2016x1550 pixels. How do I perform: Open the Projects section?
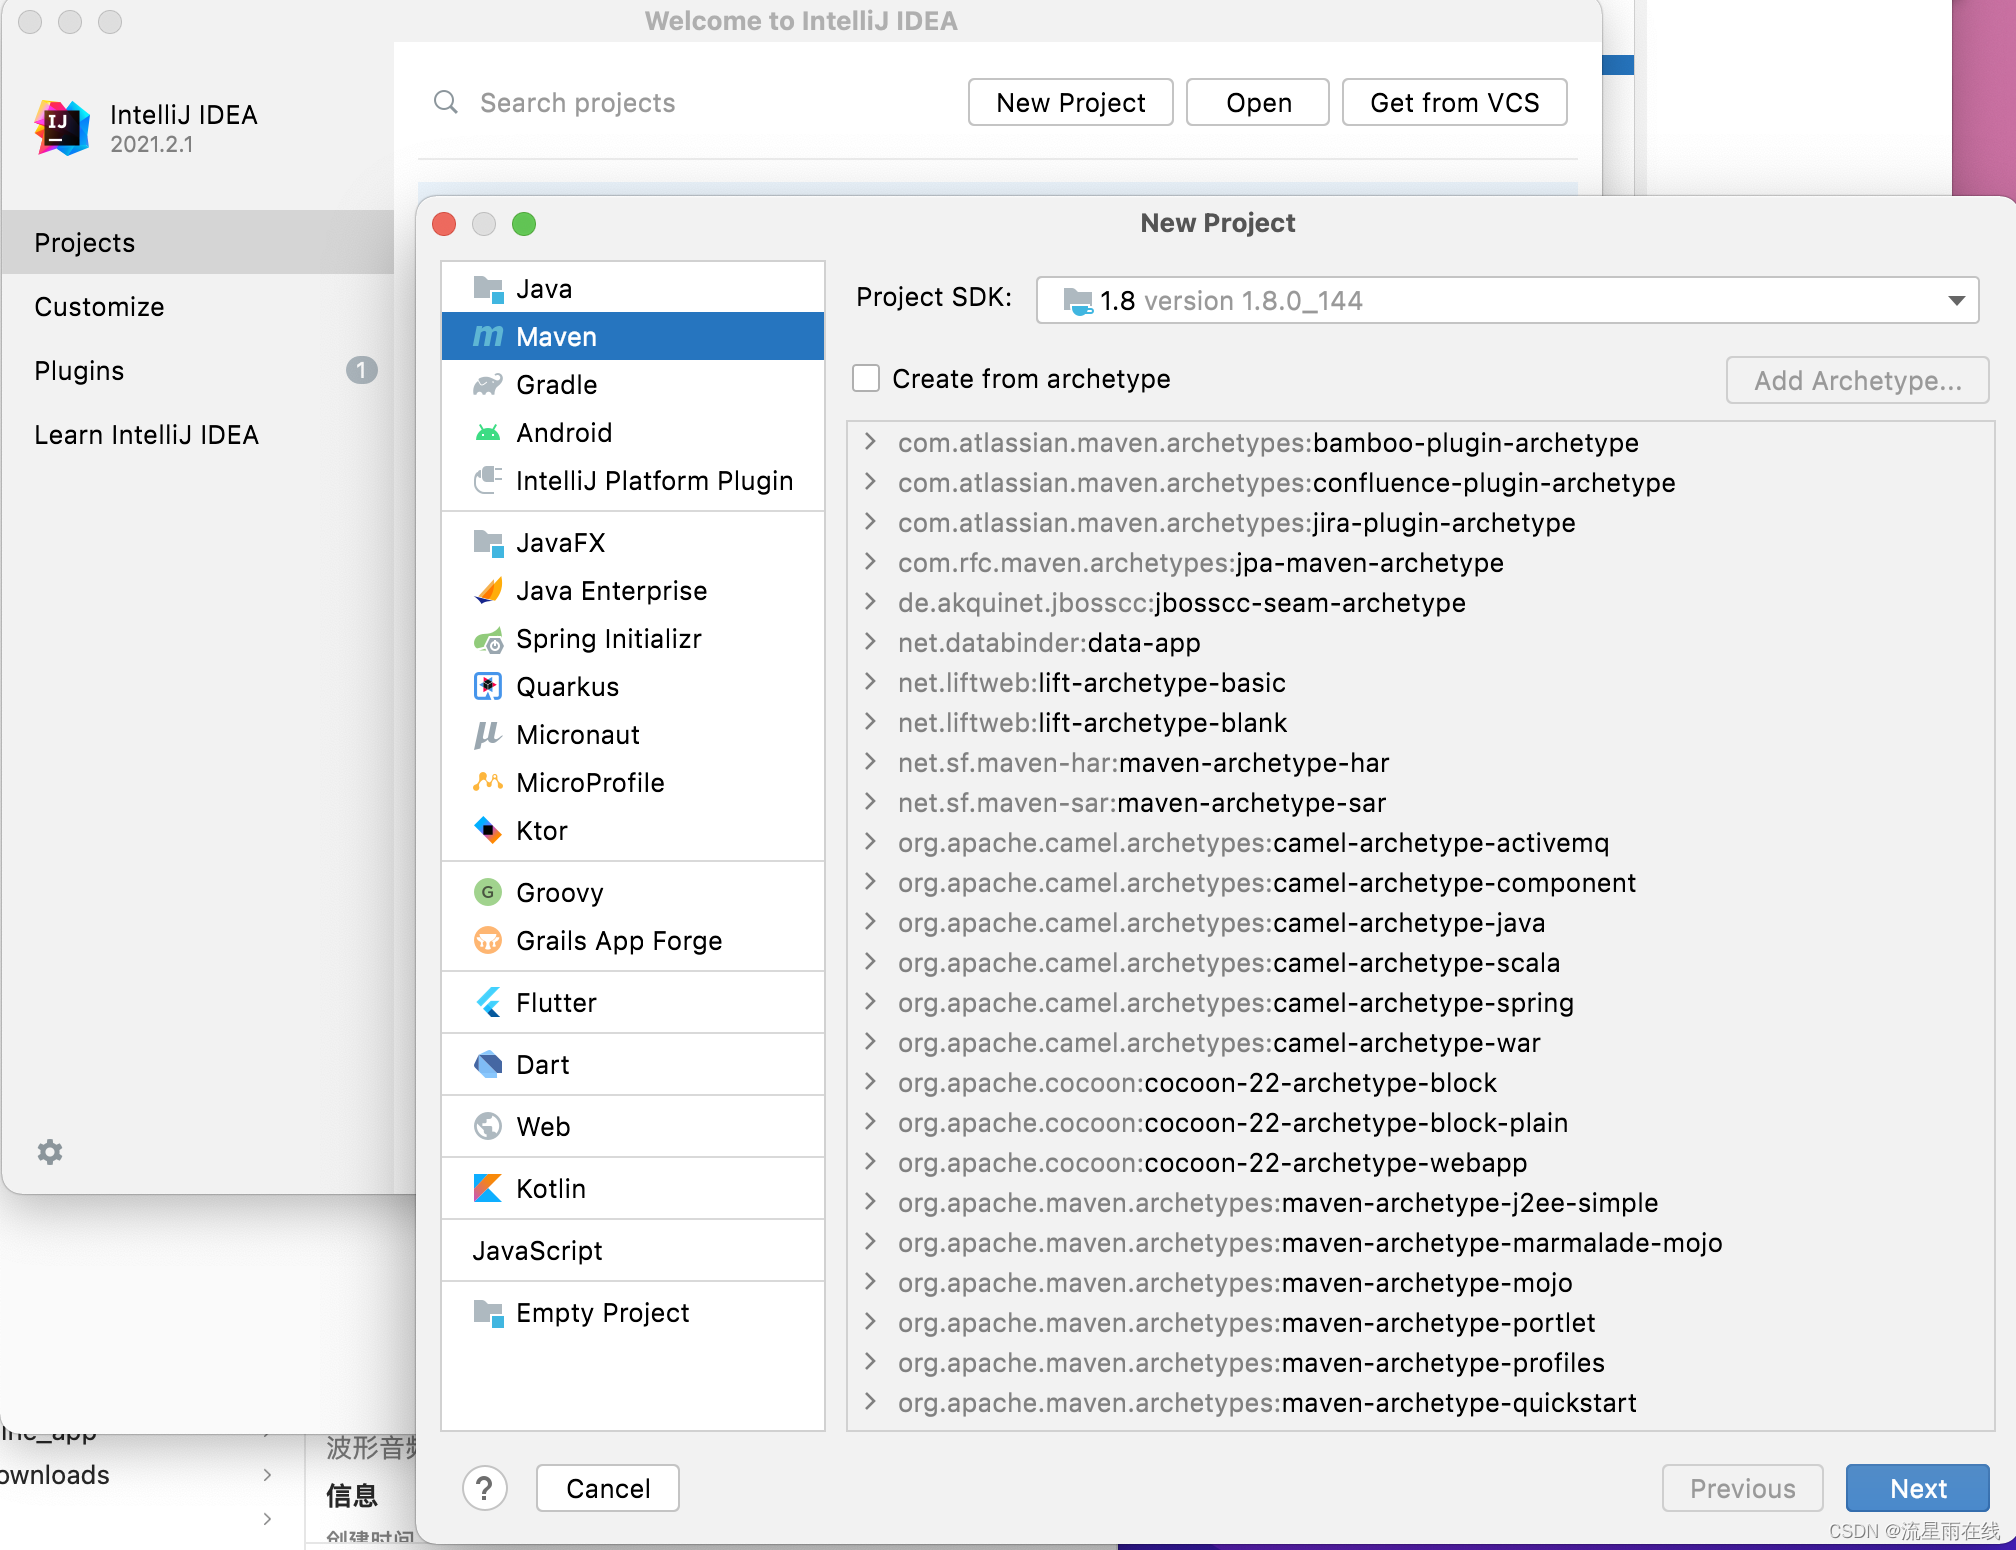(x=198, y=243)
